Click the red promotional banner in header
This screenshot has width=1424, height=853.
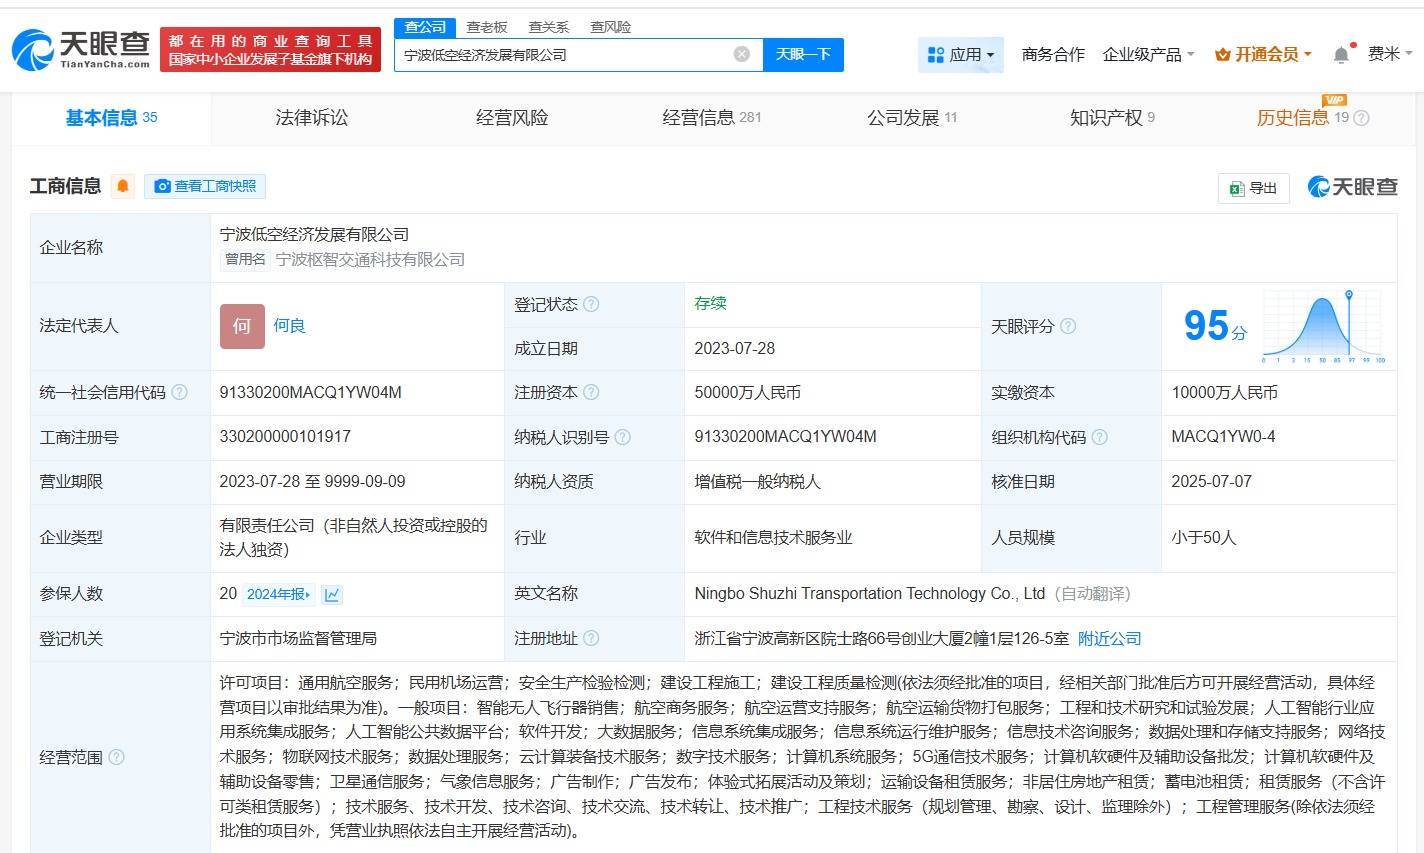[270, 50]
